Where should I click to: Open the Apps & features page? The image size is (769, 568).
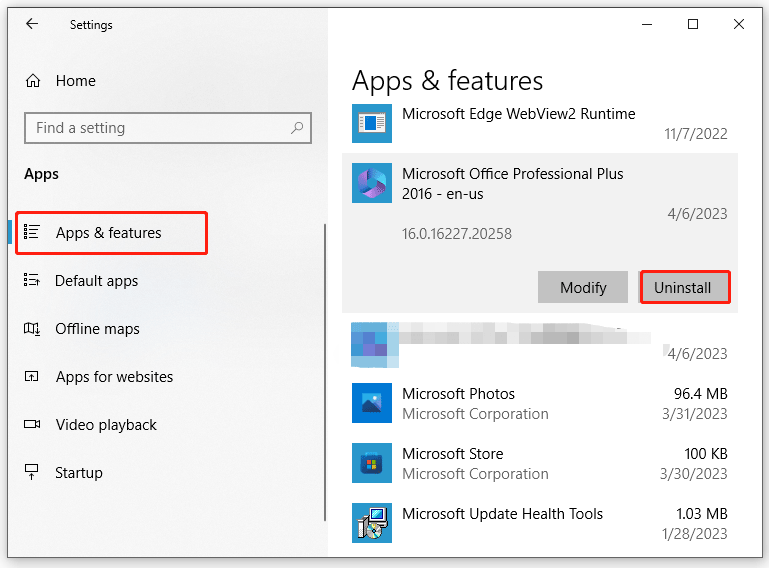(109, 233)
